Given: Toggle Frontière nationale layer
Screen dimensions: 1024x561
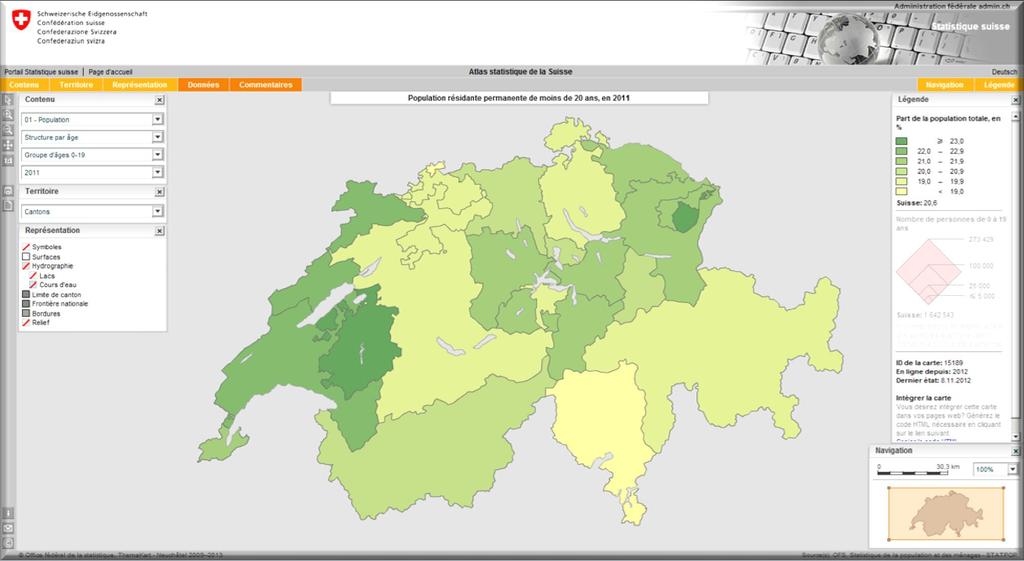Looking at the screenshot, I should [26, 304].
